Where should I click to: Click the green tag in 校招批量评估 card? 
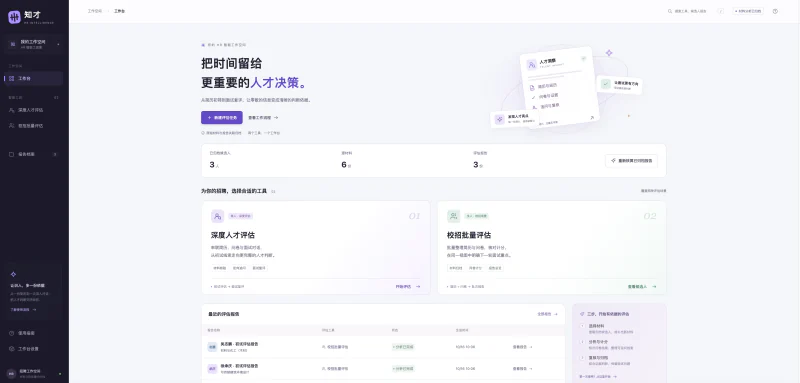point(476,216)
